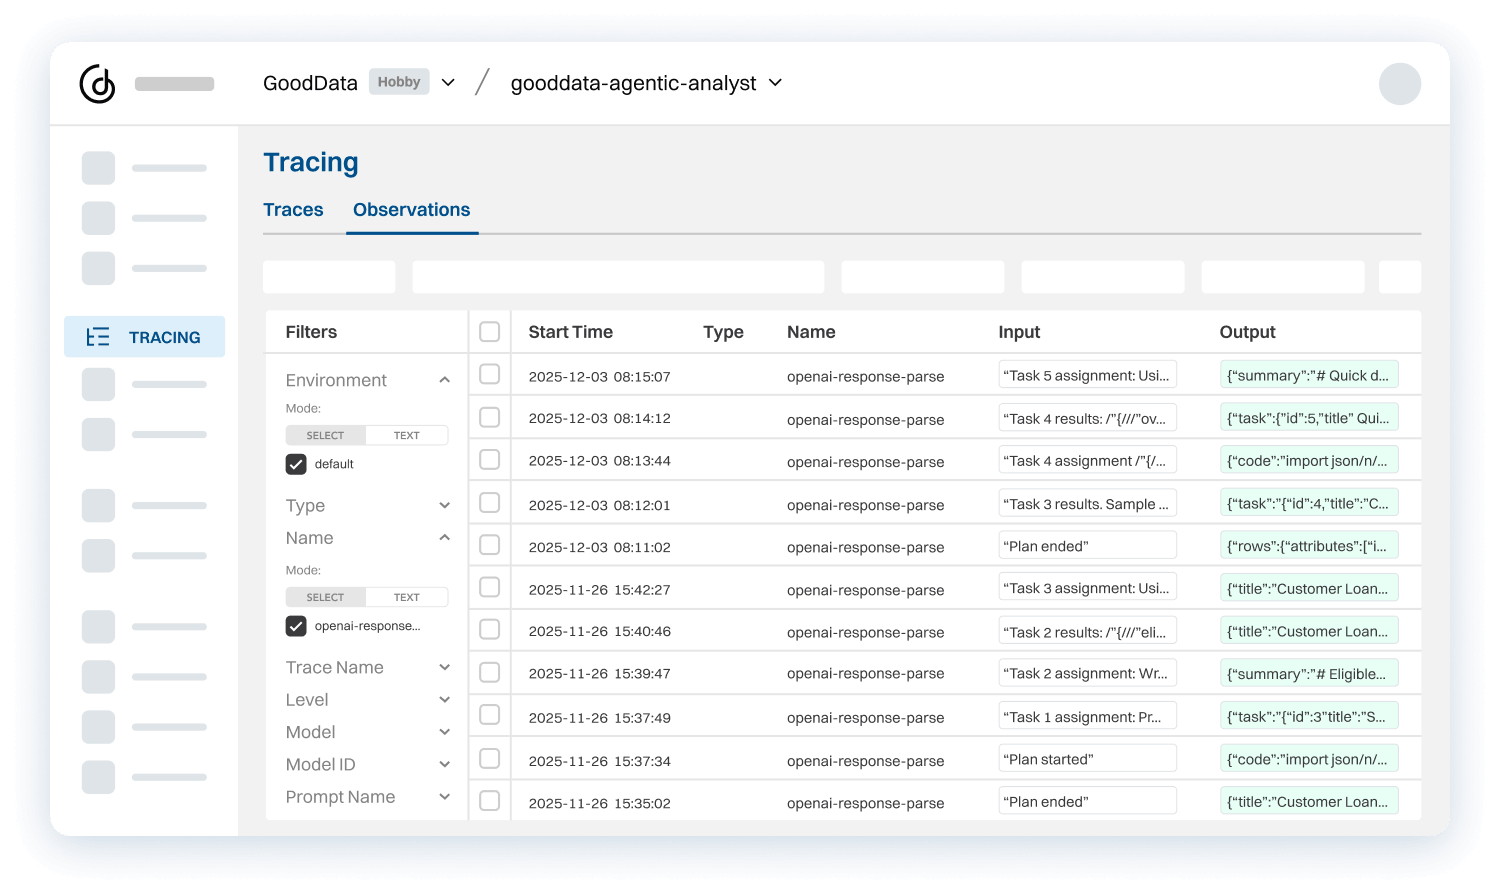Screen dimensions: 1500x894
Task: Expand the Trace Name filter
Action: 444,668
